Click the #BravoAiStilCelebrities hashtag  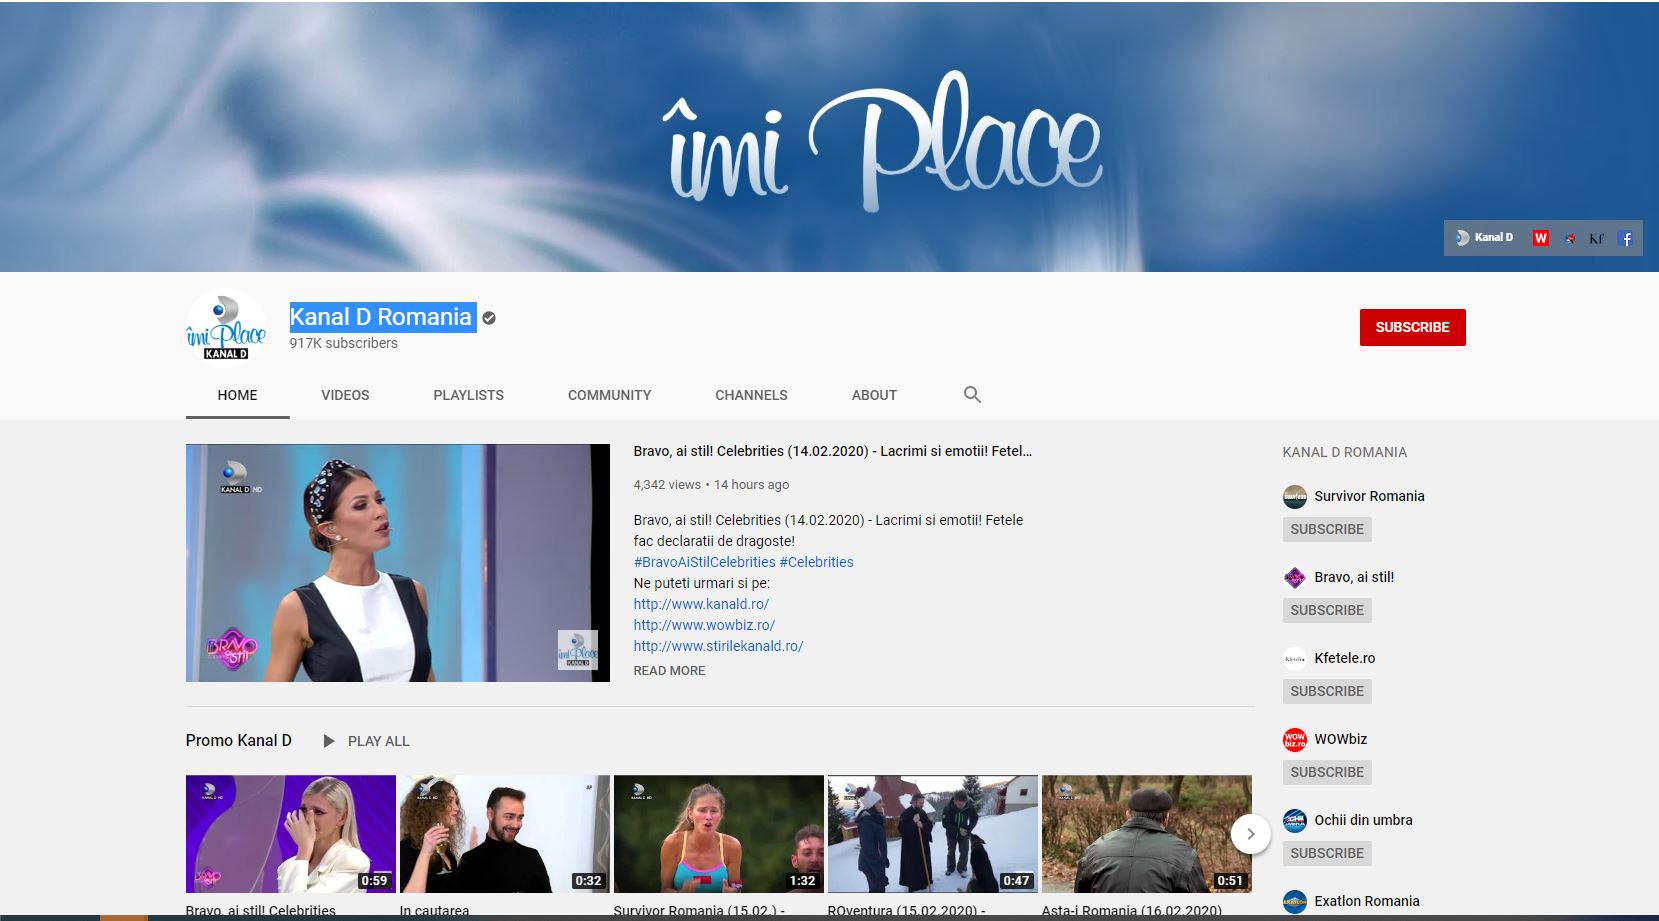704,562
